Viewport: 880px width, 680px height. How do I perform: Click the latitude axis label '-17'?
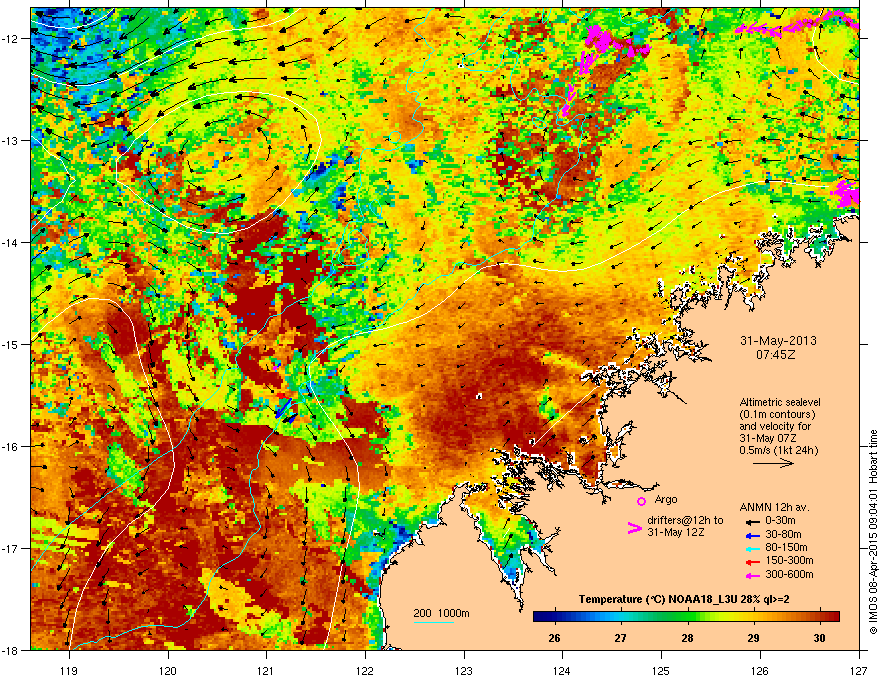click(x=10, y=548)
